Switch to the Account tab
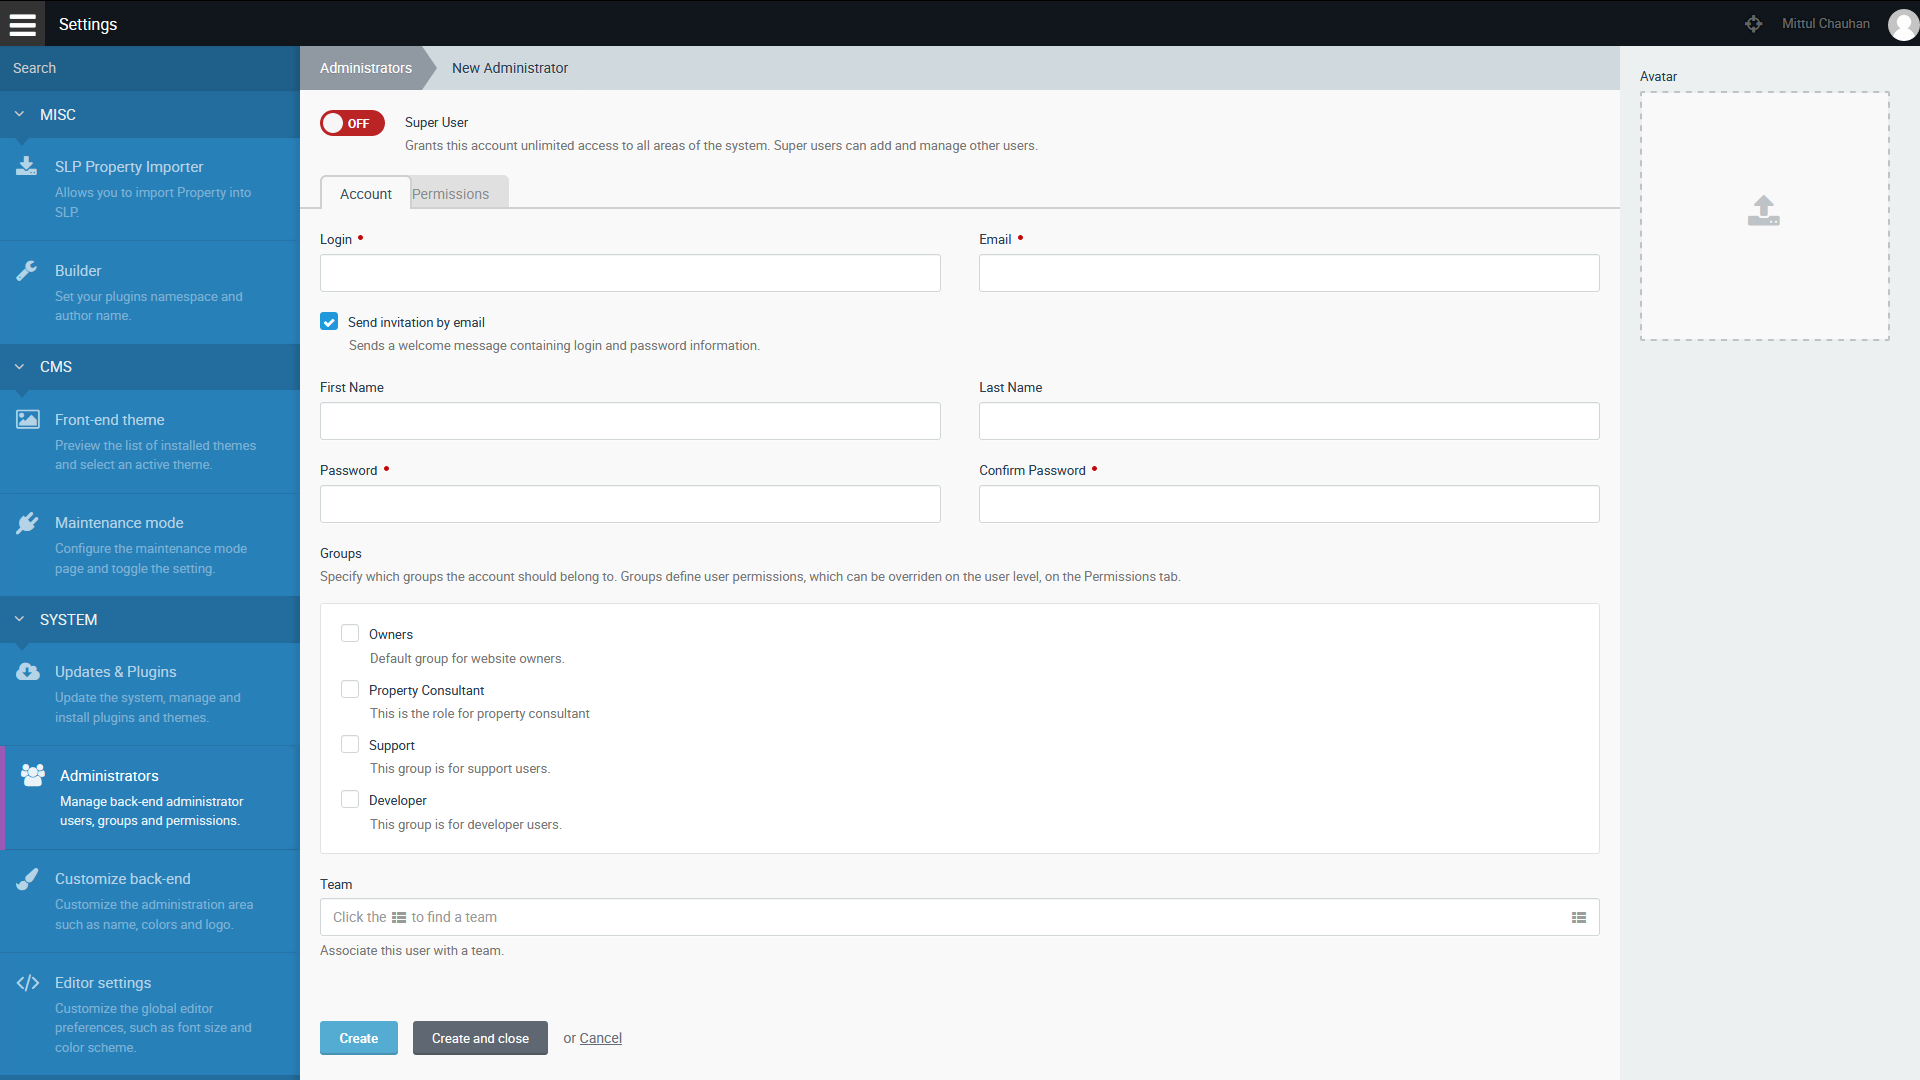This screenshot has width=1920, height=1080. click(365, 194)
